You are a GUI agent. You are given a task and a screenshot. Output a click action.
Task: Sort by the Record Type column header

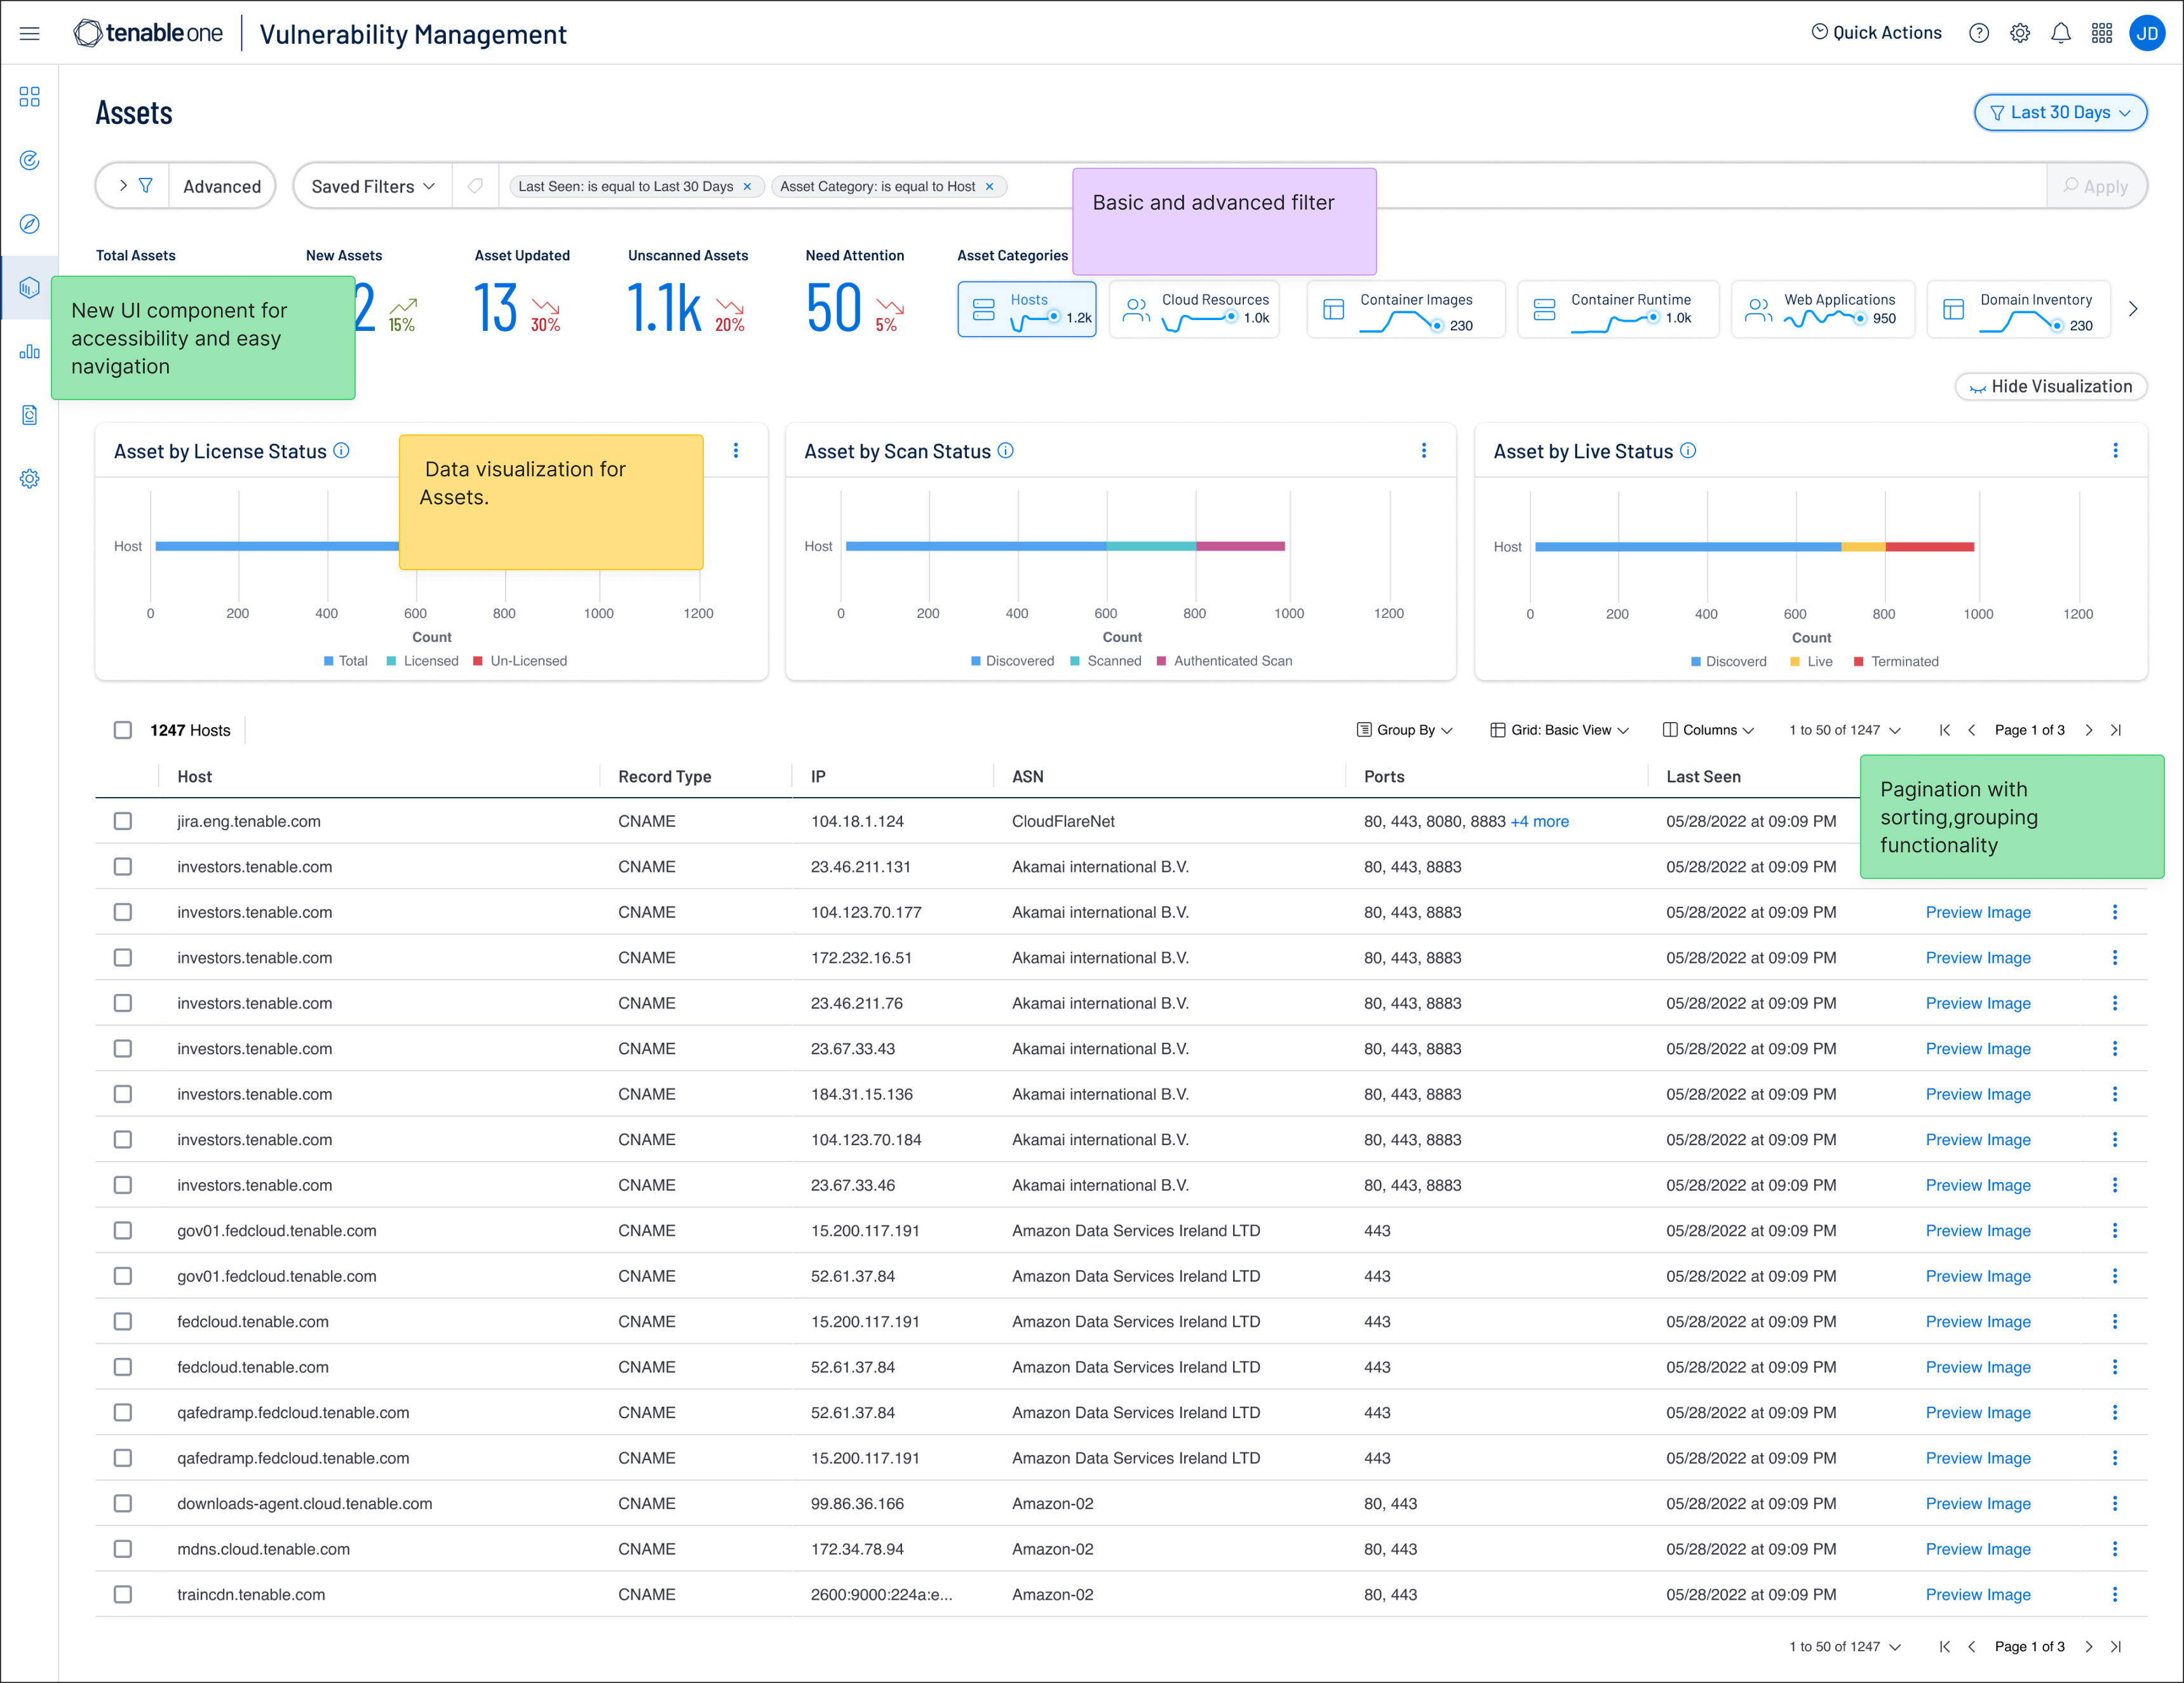tap(664, 776)
